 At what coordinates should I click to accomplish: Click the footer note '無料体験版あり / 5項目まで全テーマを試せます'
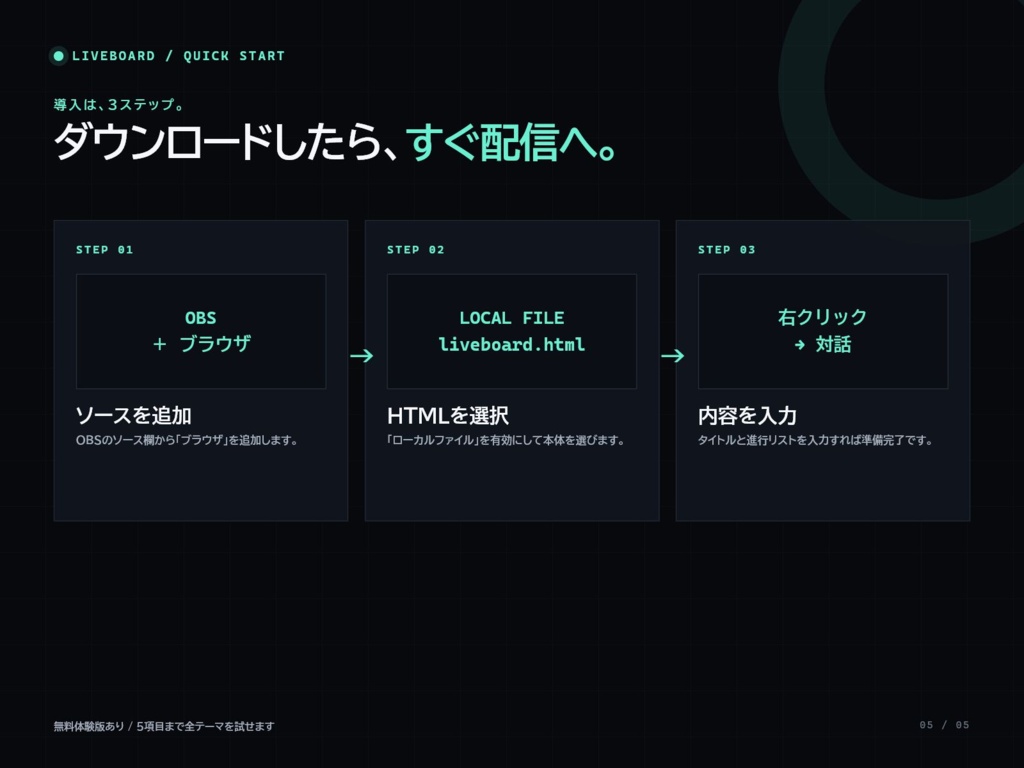click(x=164, y=726)
